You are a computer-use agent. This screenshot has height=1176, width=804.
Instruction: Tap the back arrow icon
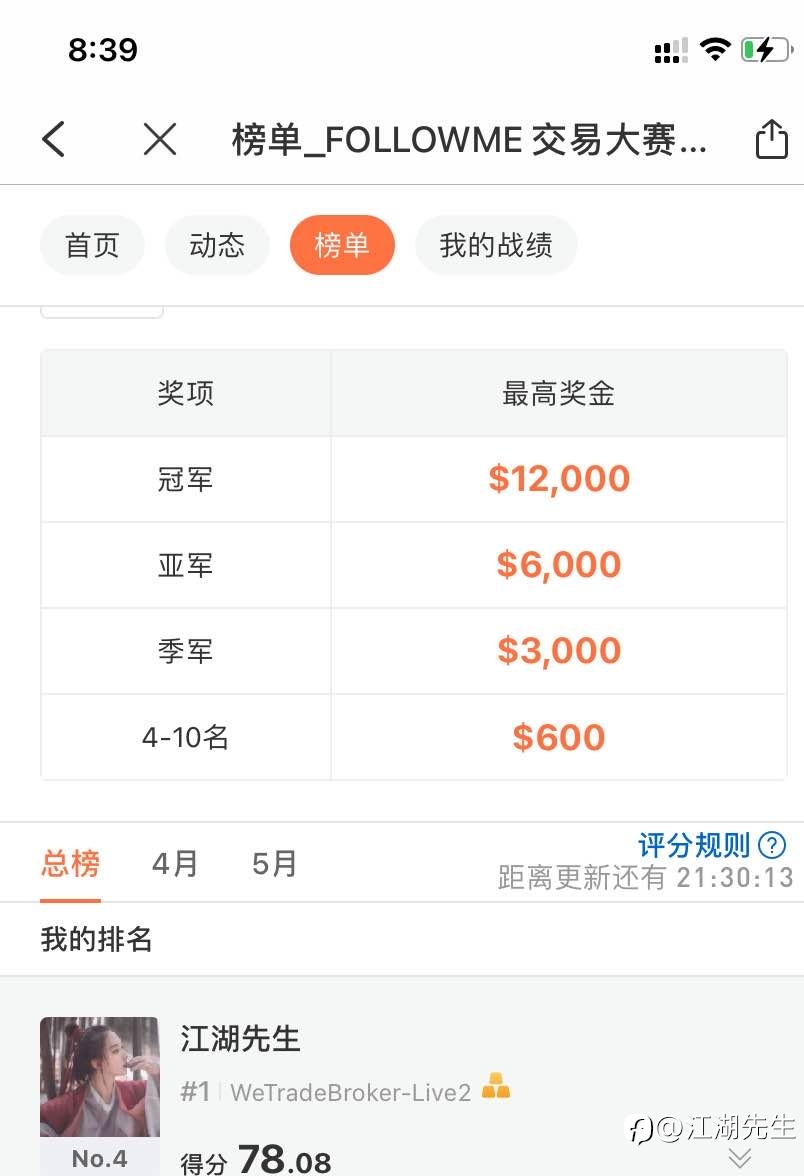[x=53, y=139]
